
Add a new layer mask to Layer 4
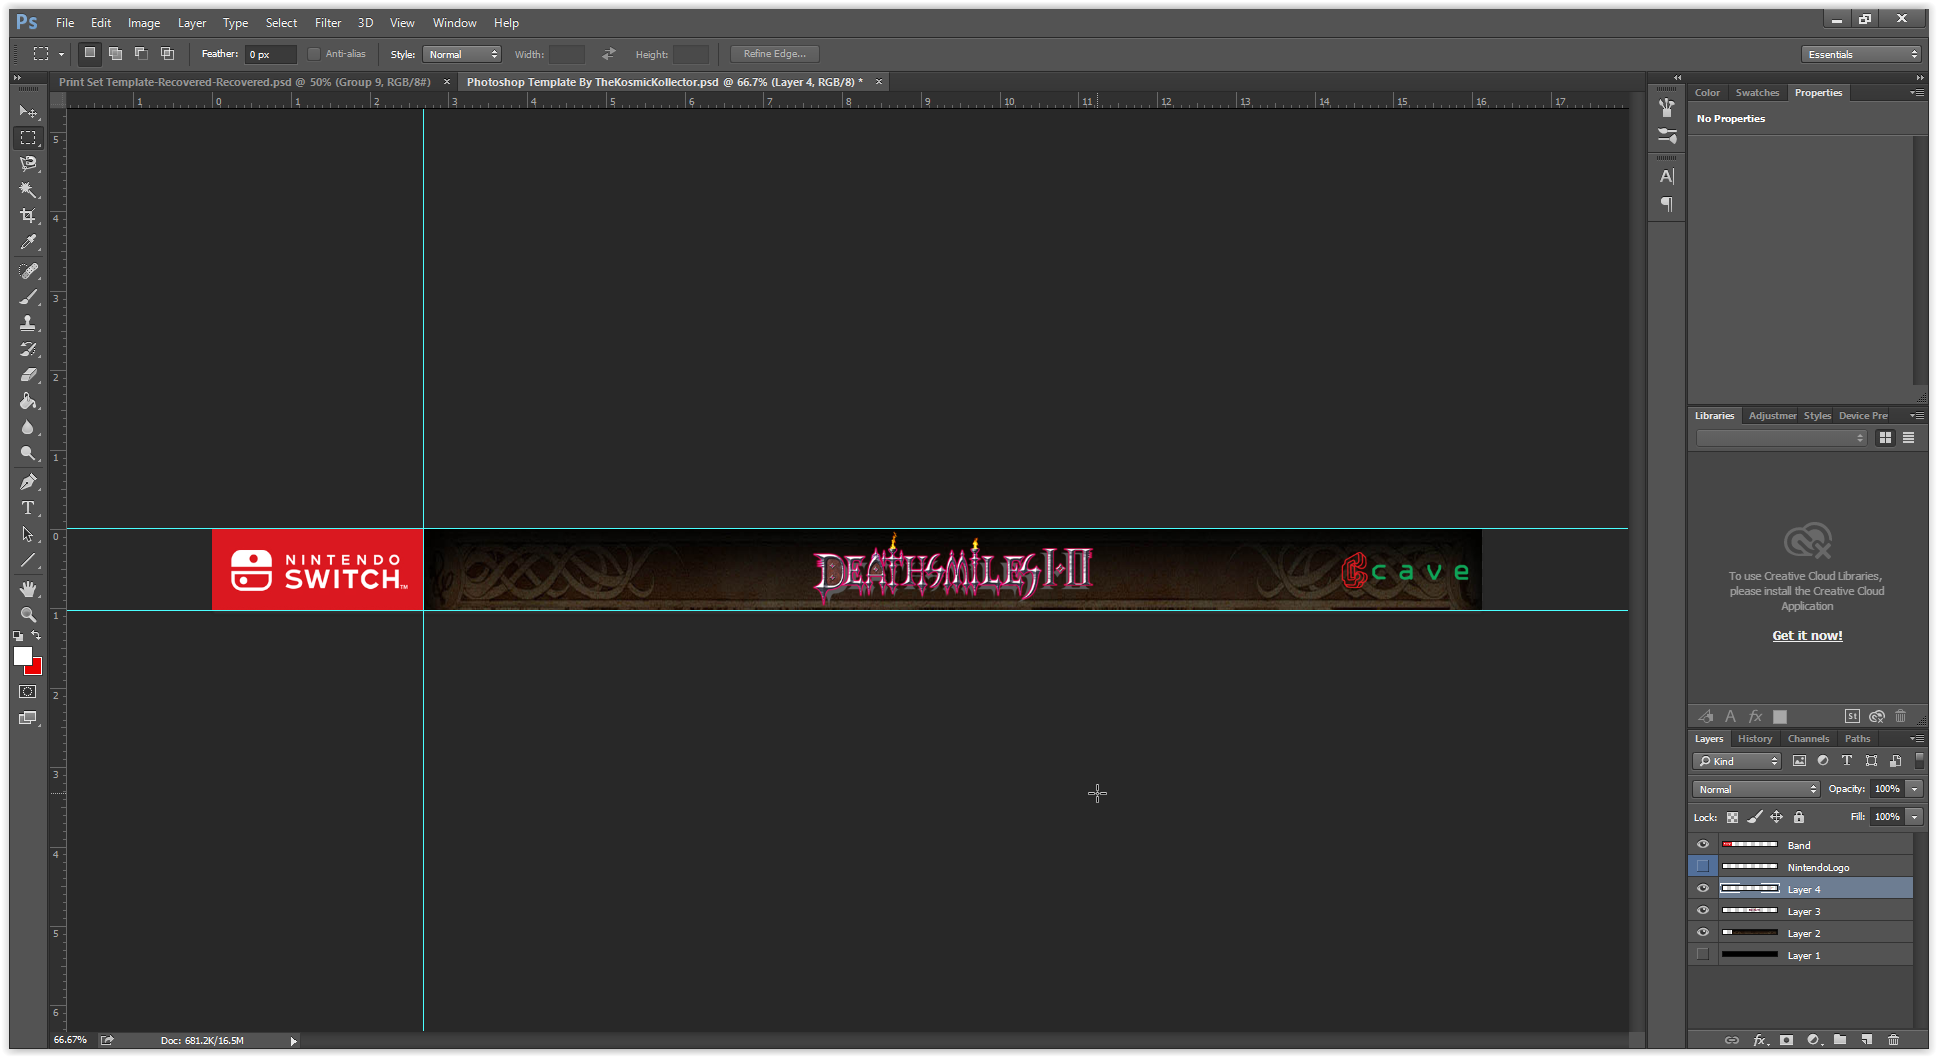tap(1786, 1040)
